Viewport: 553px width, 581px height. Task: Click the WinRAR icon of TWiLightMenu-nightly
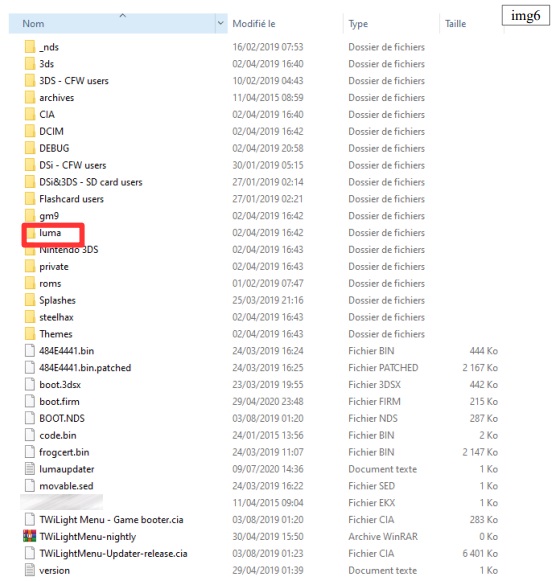click(30, 536)
